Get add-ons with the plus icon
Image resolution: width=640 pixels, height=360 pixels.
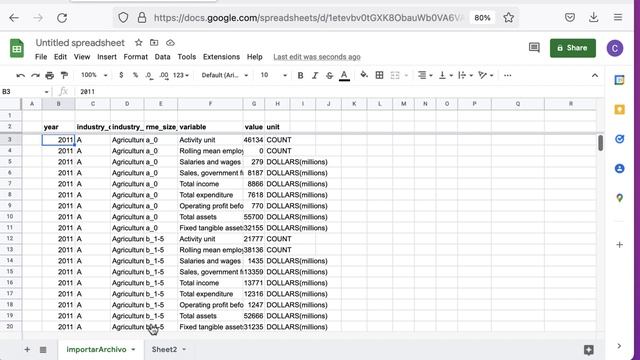(x=619, y=245)
